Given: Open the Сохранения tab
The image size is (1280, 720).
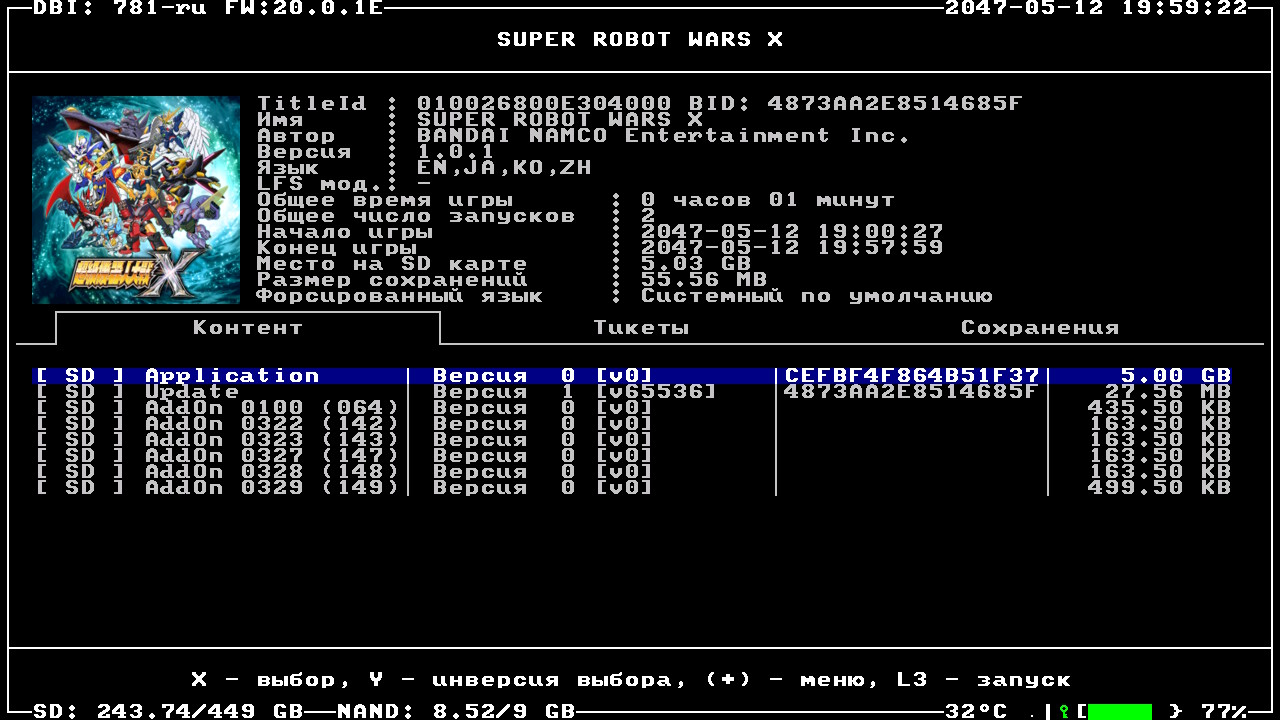Looking at the screenshot, I should 1039,328.
